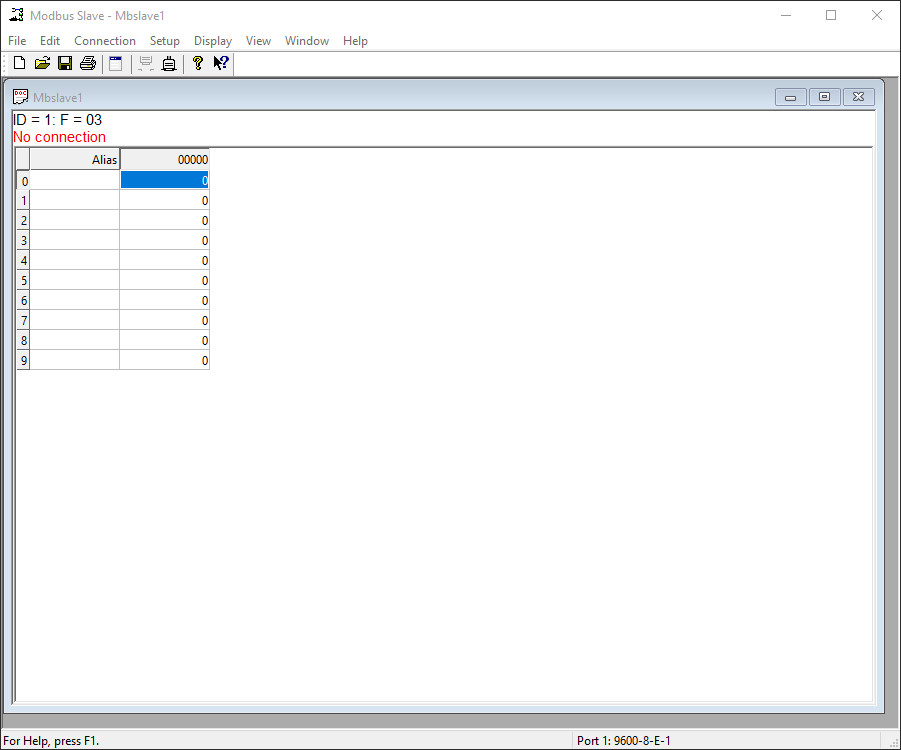Image resolution: width=901 pixels, height=750 pixels.
Task: Open the Window menu
Action: 307,41
